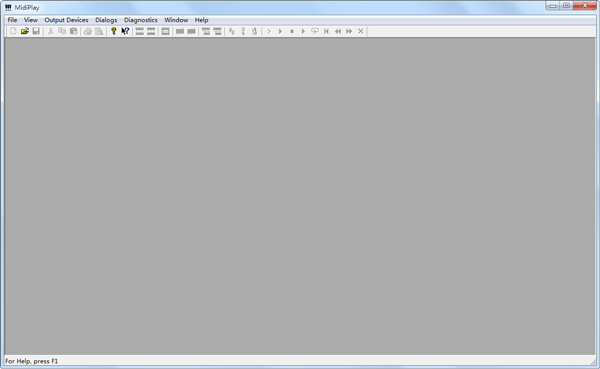Click the New file toolbar icon
The image size is (600, 369).
click(x=13, y=31)
